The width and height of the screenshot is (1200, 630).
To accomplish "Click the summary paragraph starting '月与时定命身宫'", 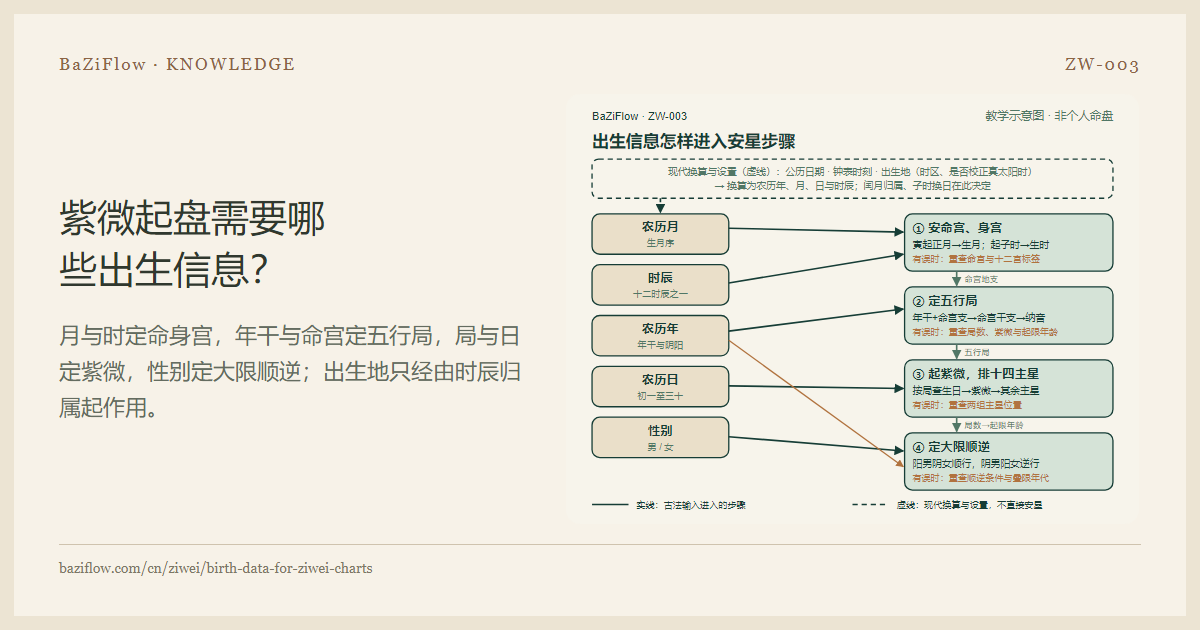I will tap(290, 372).
